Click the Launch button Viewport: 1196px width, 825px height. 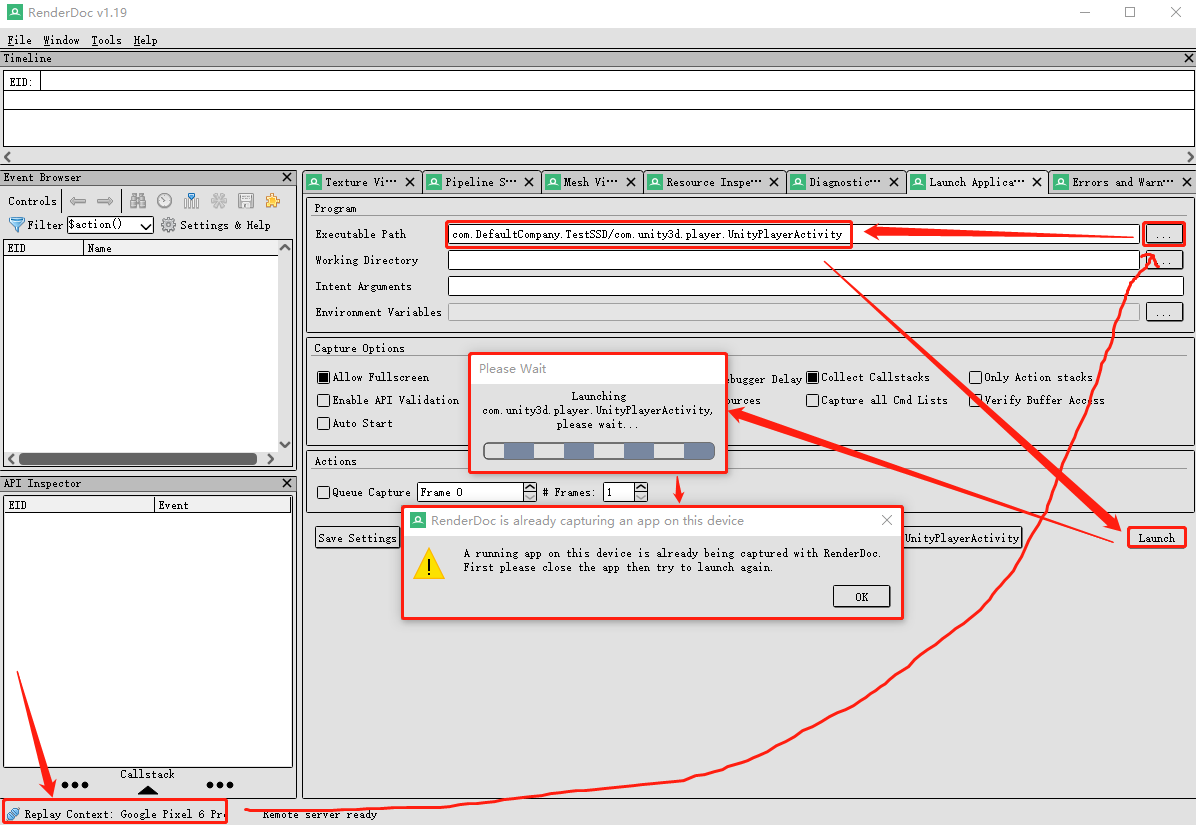click(1156, 537)
